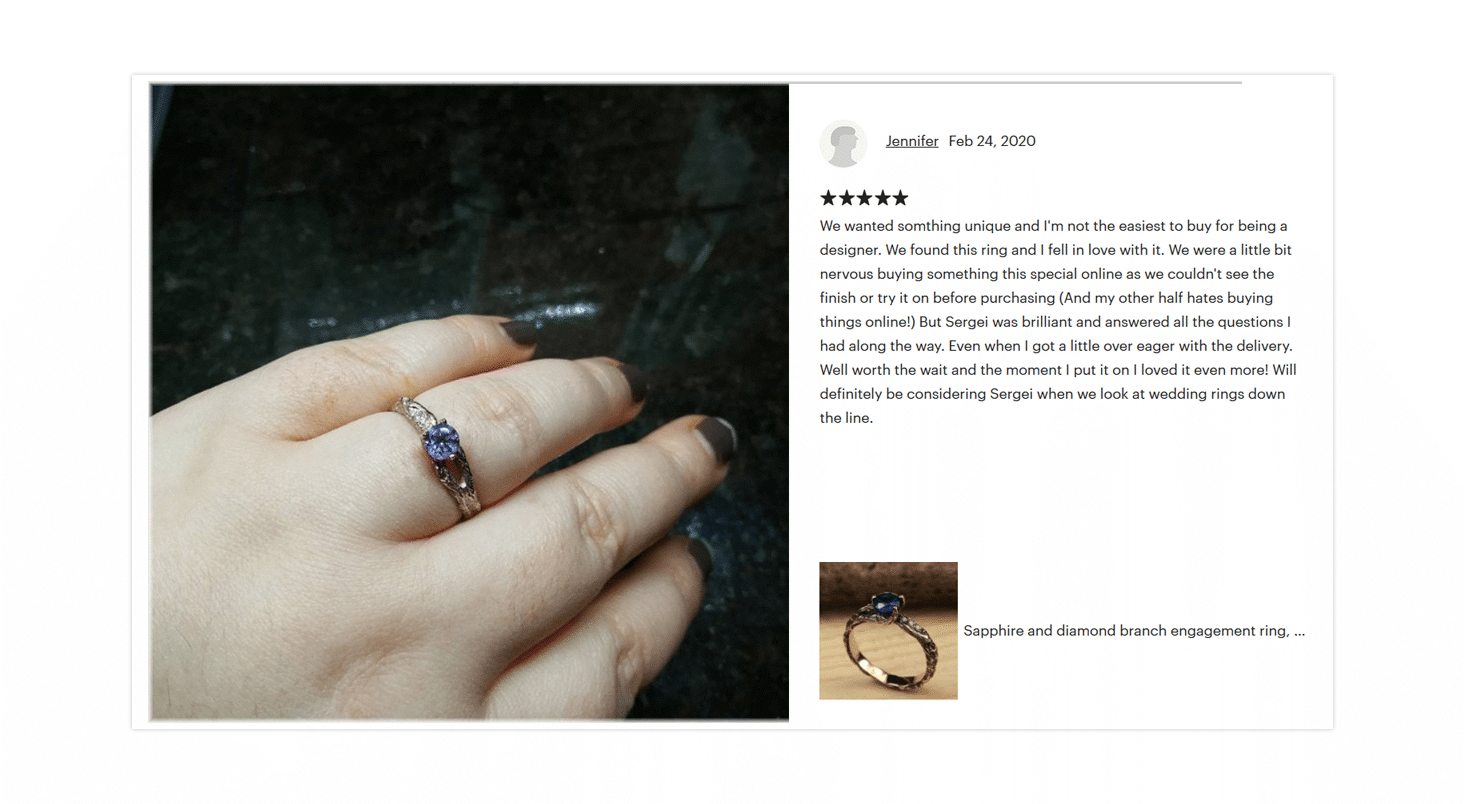Click the dark nail polish on the index finger
Viewport: 1466px width, 804px height.
pyautogui.click(x=521, y=331)
